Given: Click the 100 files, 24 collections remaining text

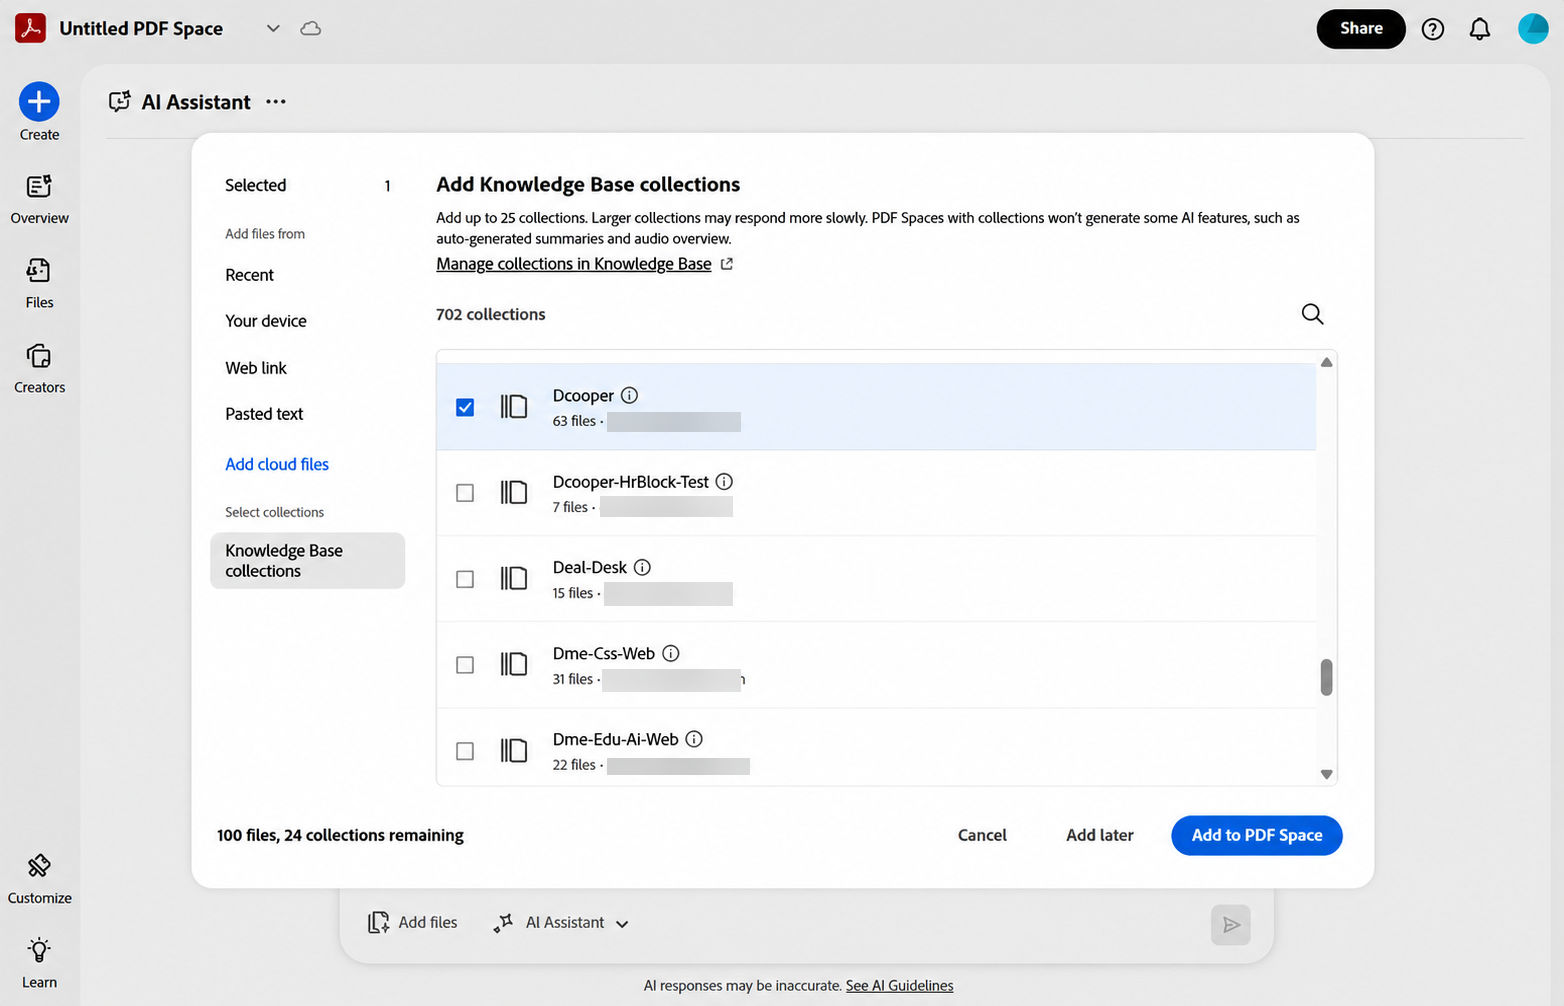Looking at the screenshot, I should 340,835.
